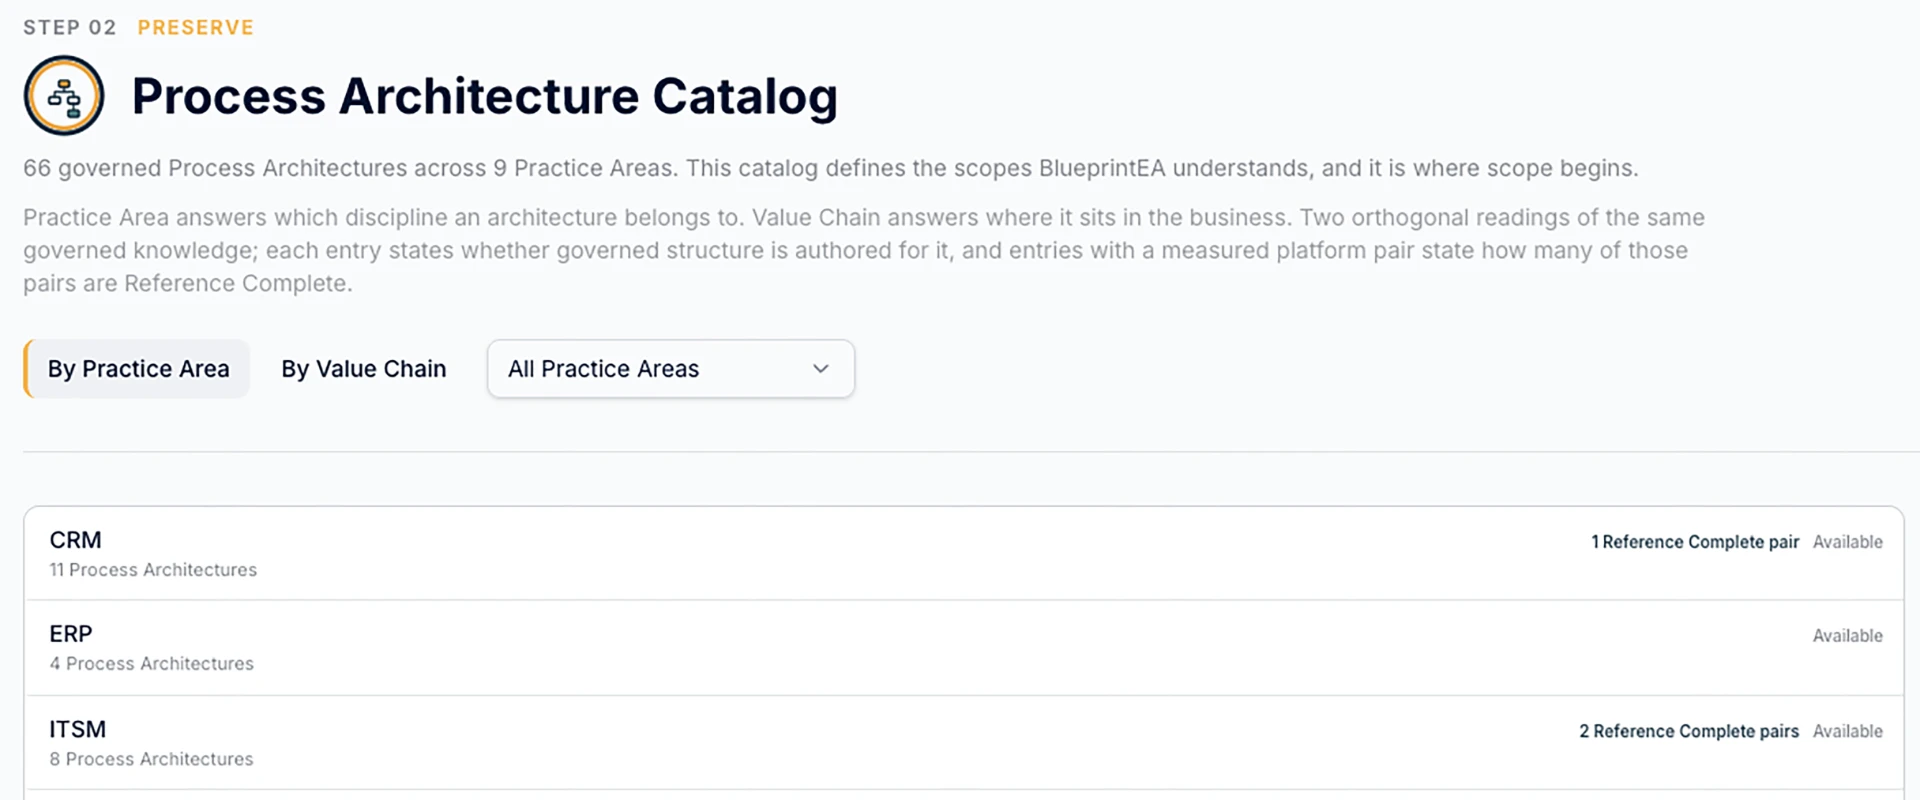
Task: Click '8 Process Architectures' under ITSM
Action: tap(152, 760)
